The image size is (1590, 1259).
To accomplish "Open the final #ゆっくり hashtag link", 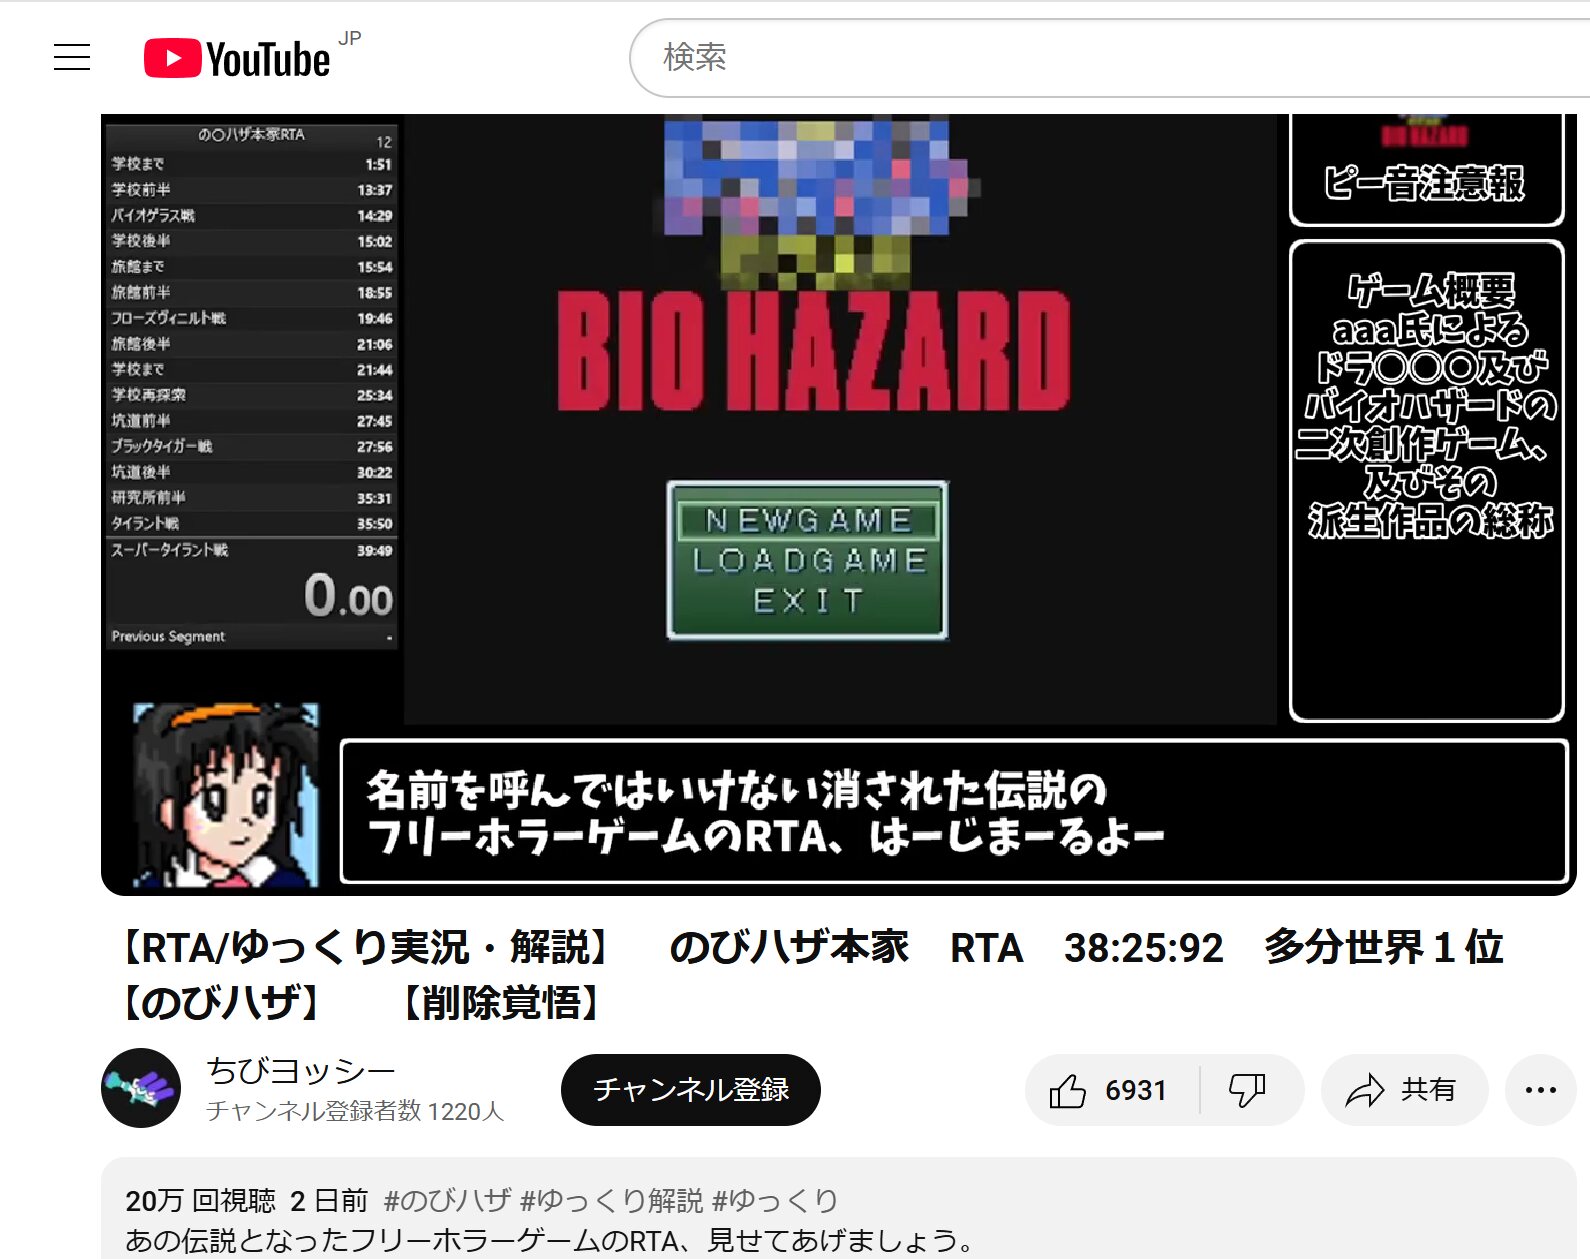I will pyautogui.click(x=776, y=1200).
